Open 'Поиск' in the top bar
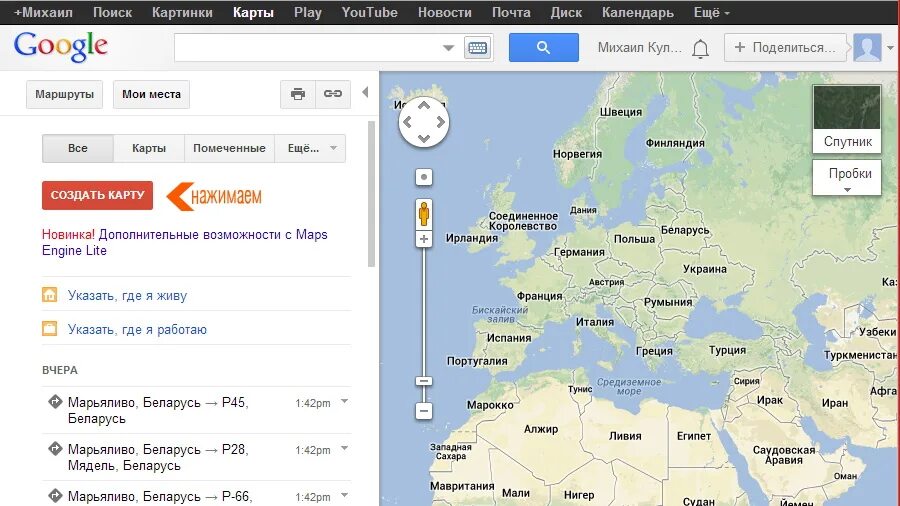The height and width of the screenshot is (506, 900). point(112,12)
